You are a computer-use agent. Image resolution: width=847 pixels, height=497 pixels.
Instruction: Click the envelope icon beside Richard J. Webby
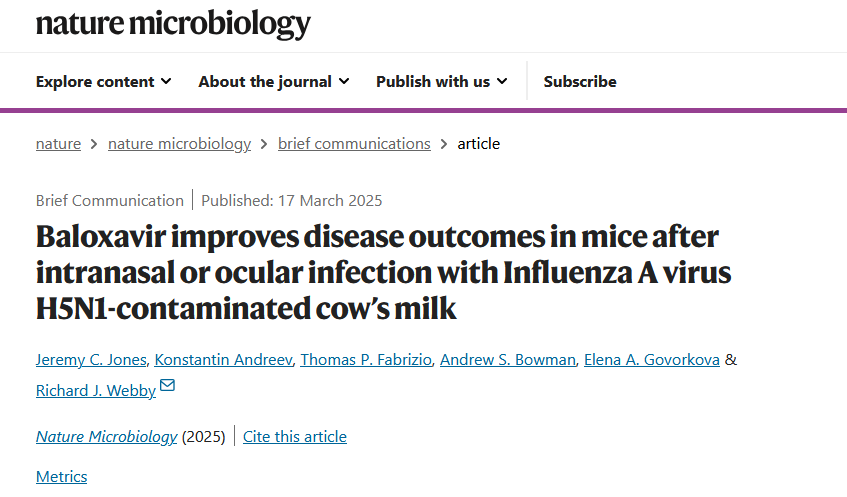pyautogui.click(x=168, y=387)
